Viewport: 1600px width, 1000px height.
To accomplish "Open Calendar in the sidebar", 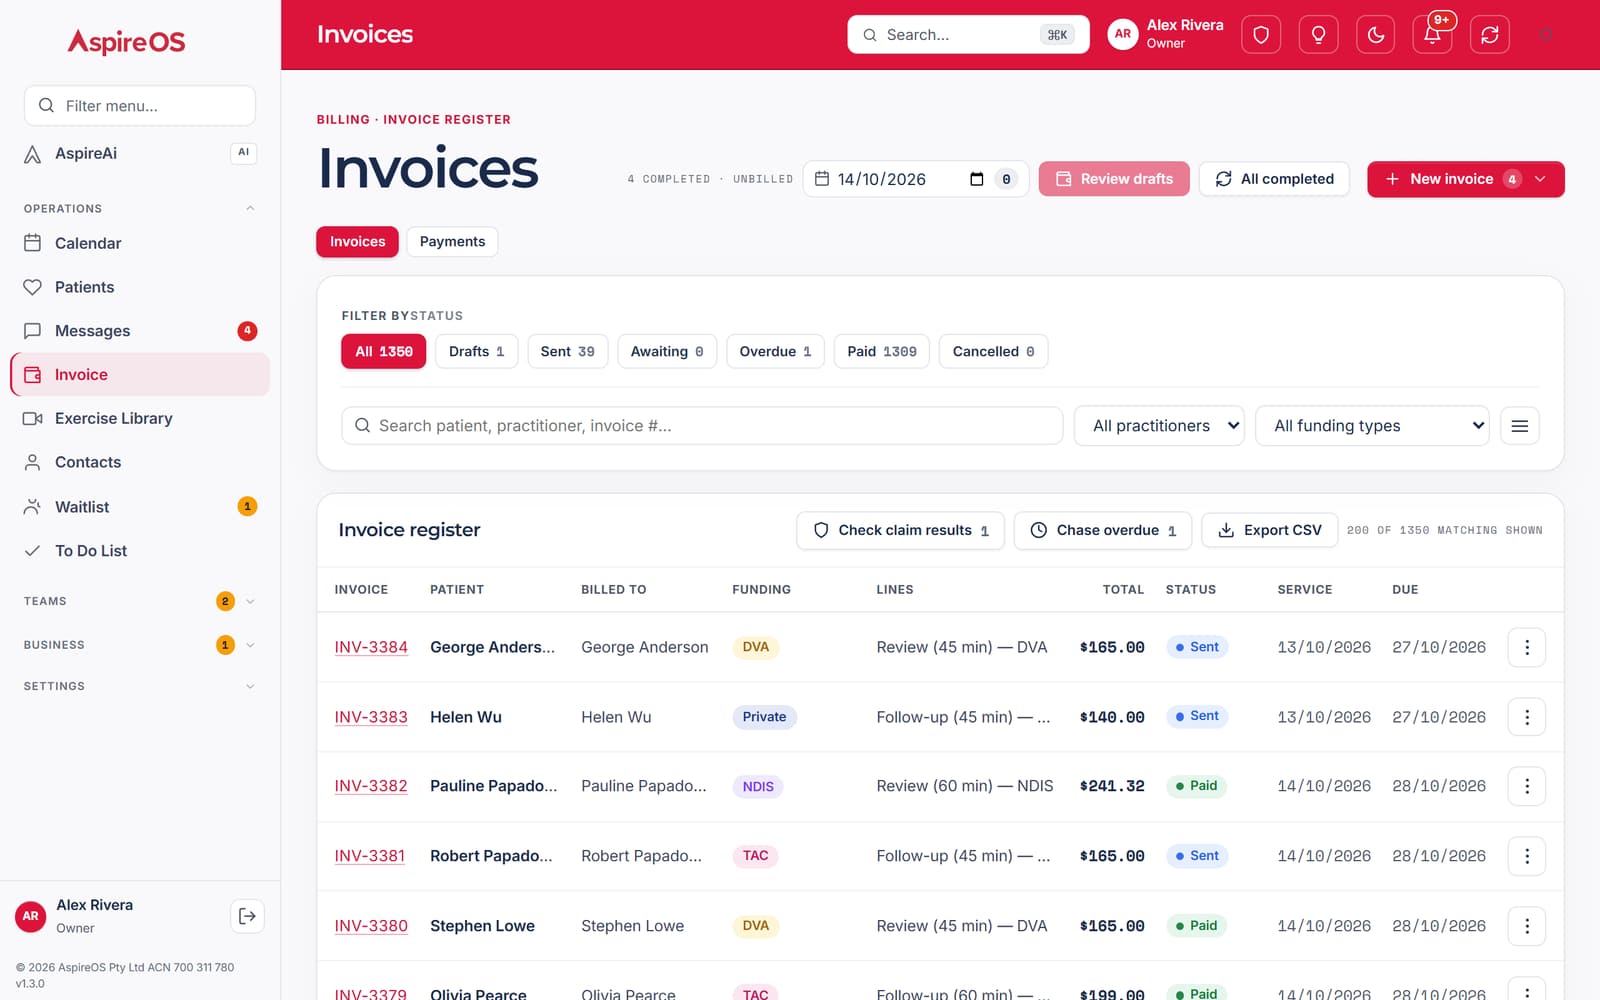I will (140, 243).
